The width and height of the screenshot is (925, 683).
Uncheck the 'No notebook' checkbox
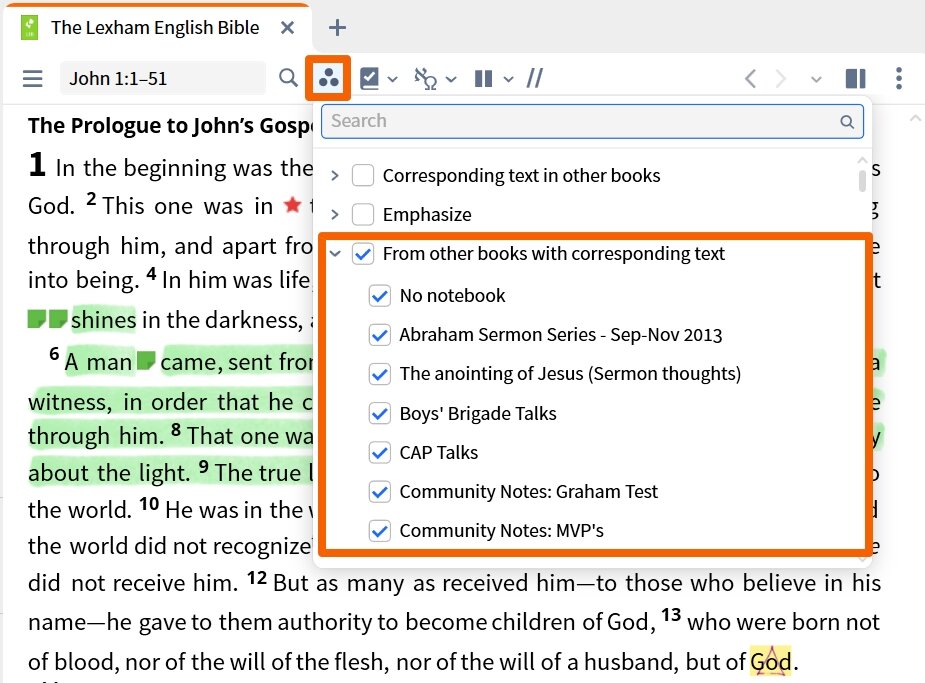point(379,295)
